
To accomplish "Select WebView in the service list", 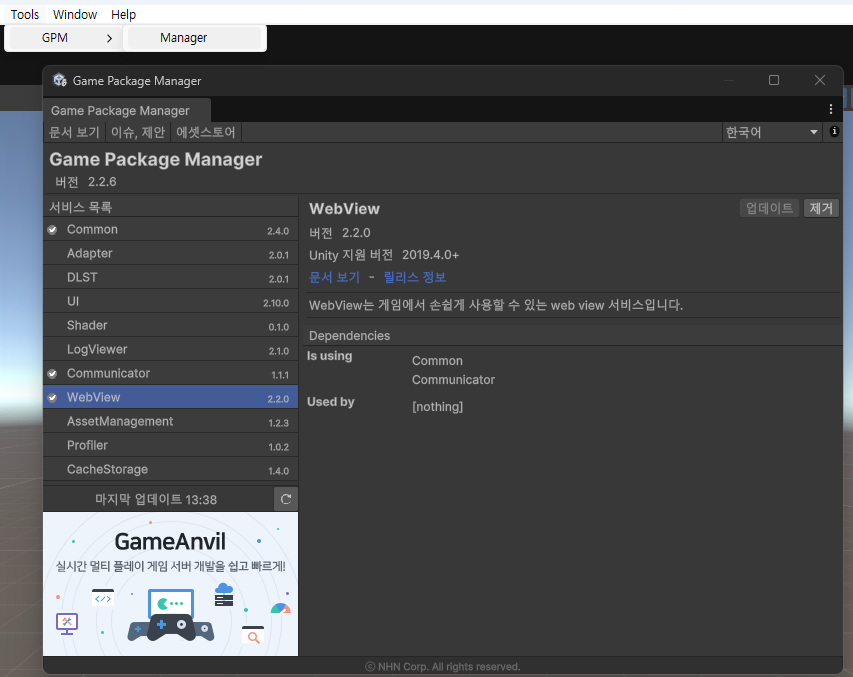I will [170, 397].
